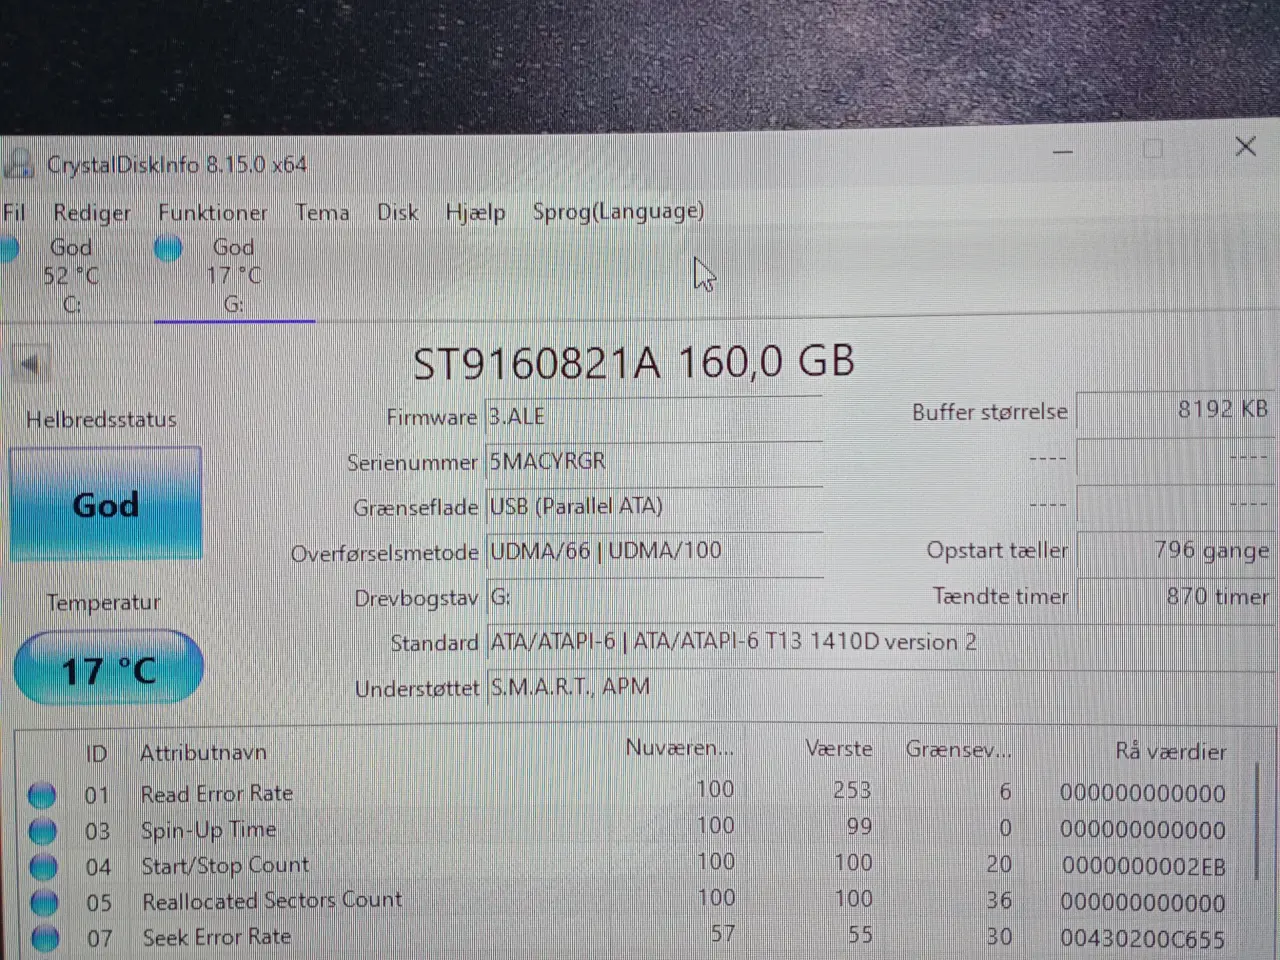Open the Fil menu
Screen dimensions: 1280x960
(14, 212)
